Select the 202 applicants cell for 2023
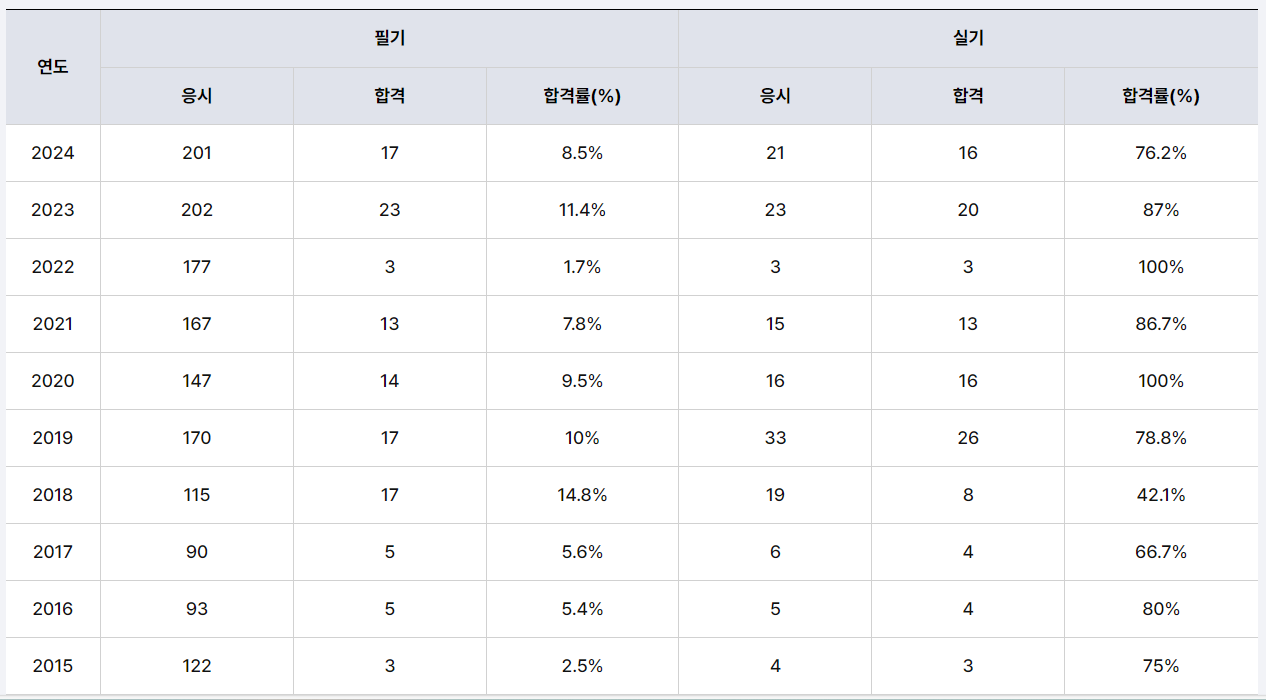This screenshot has width=1266, height=700. (197, 210)
